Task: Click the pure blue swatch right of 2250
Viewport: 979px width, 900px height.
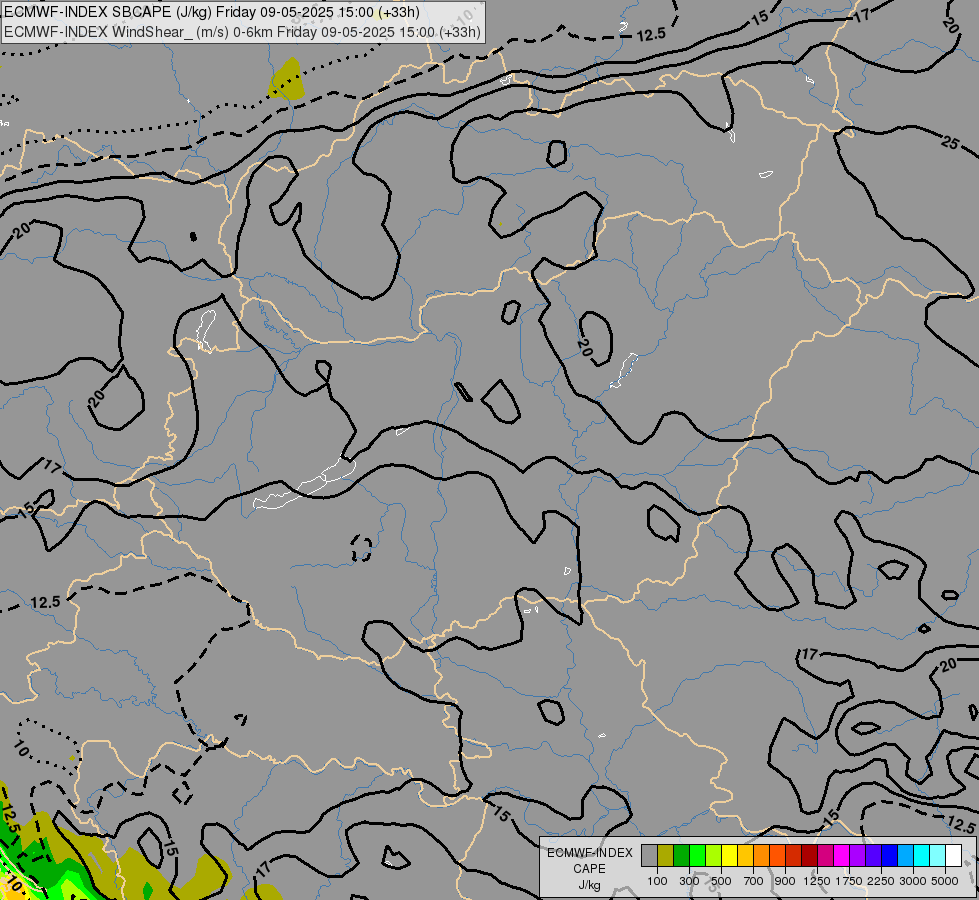Action: click(890, 855)
